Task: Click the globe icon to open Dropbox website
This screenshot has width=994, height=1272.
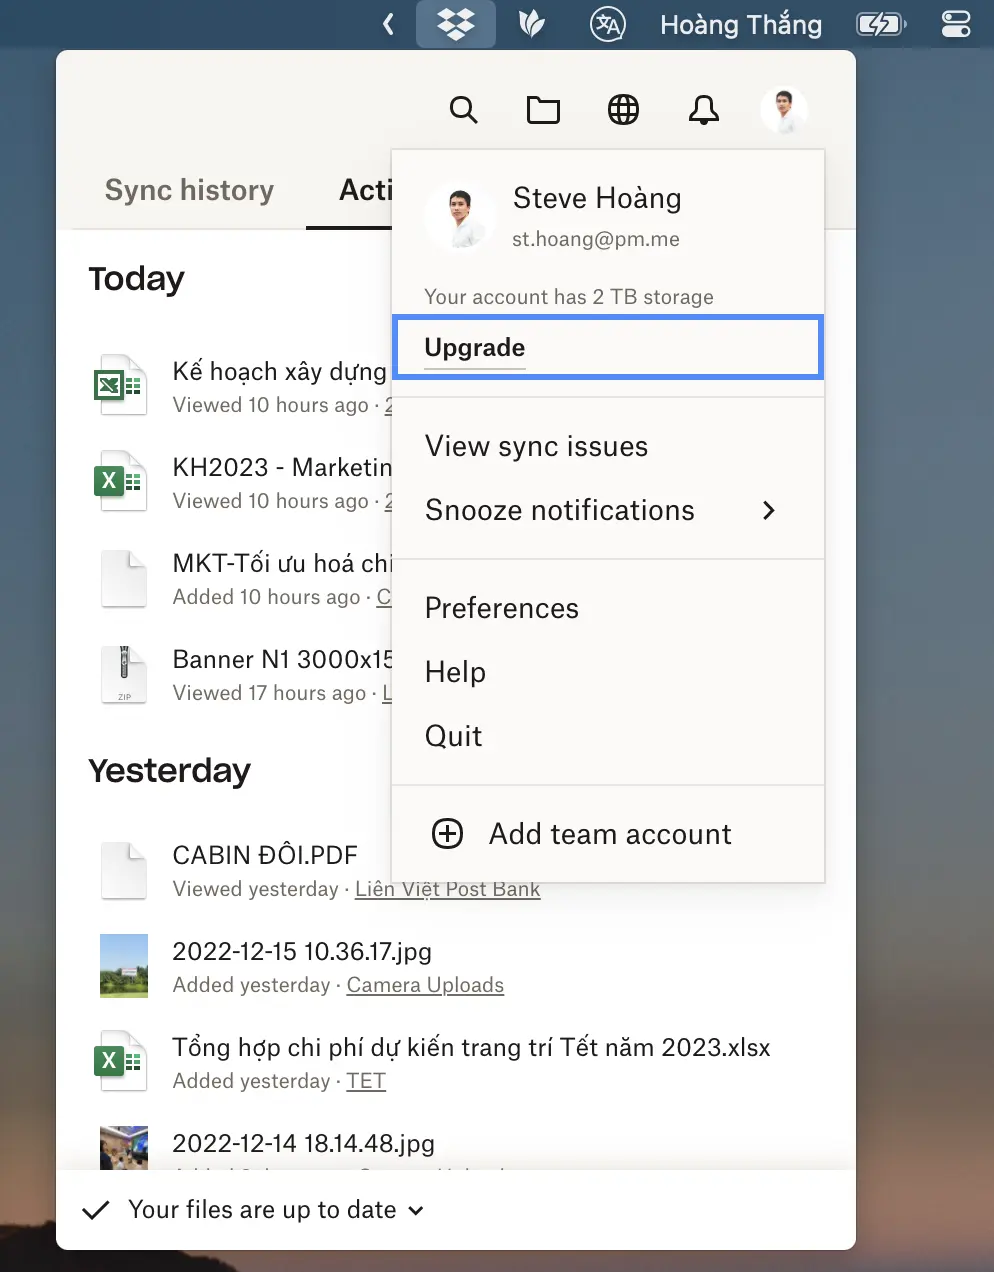Action: click(623, 109)
